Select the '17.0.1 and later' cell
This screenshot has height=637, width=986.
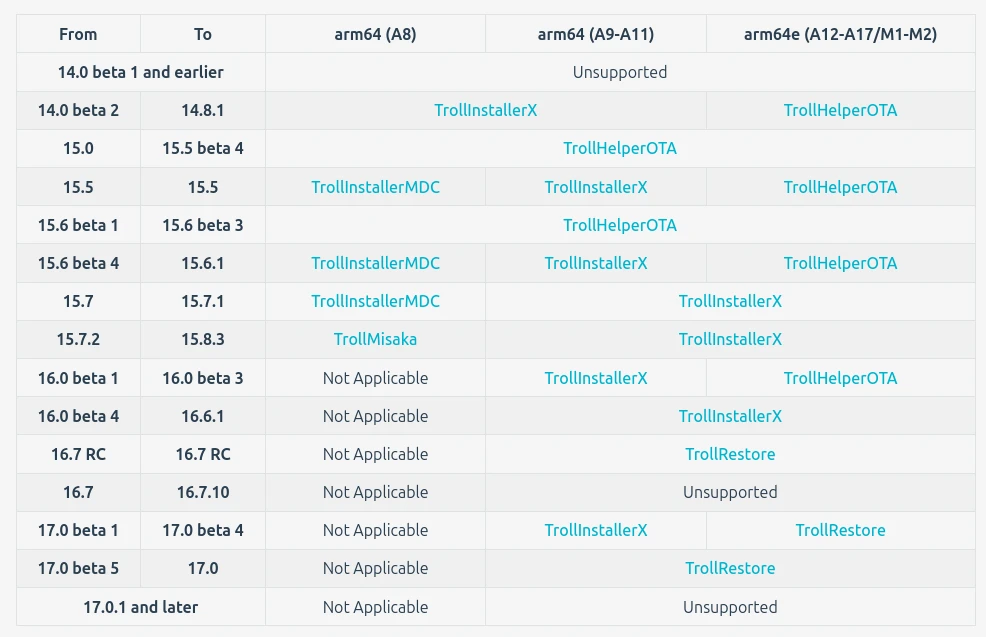coord(141,607)
